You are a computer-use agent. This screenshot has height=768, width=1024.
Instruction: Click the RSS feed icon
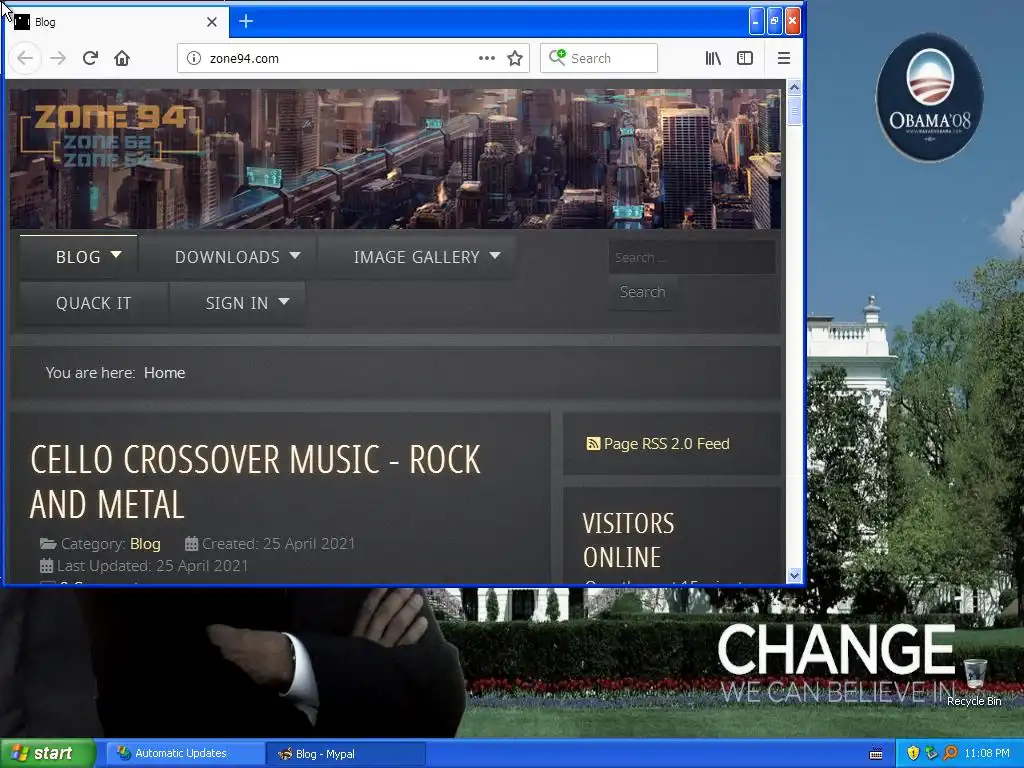(x=593, y=444)
